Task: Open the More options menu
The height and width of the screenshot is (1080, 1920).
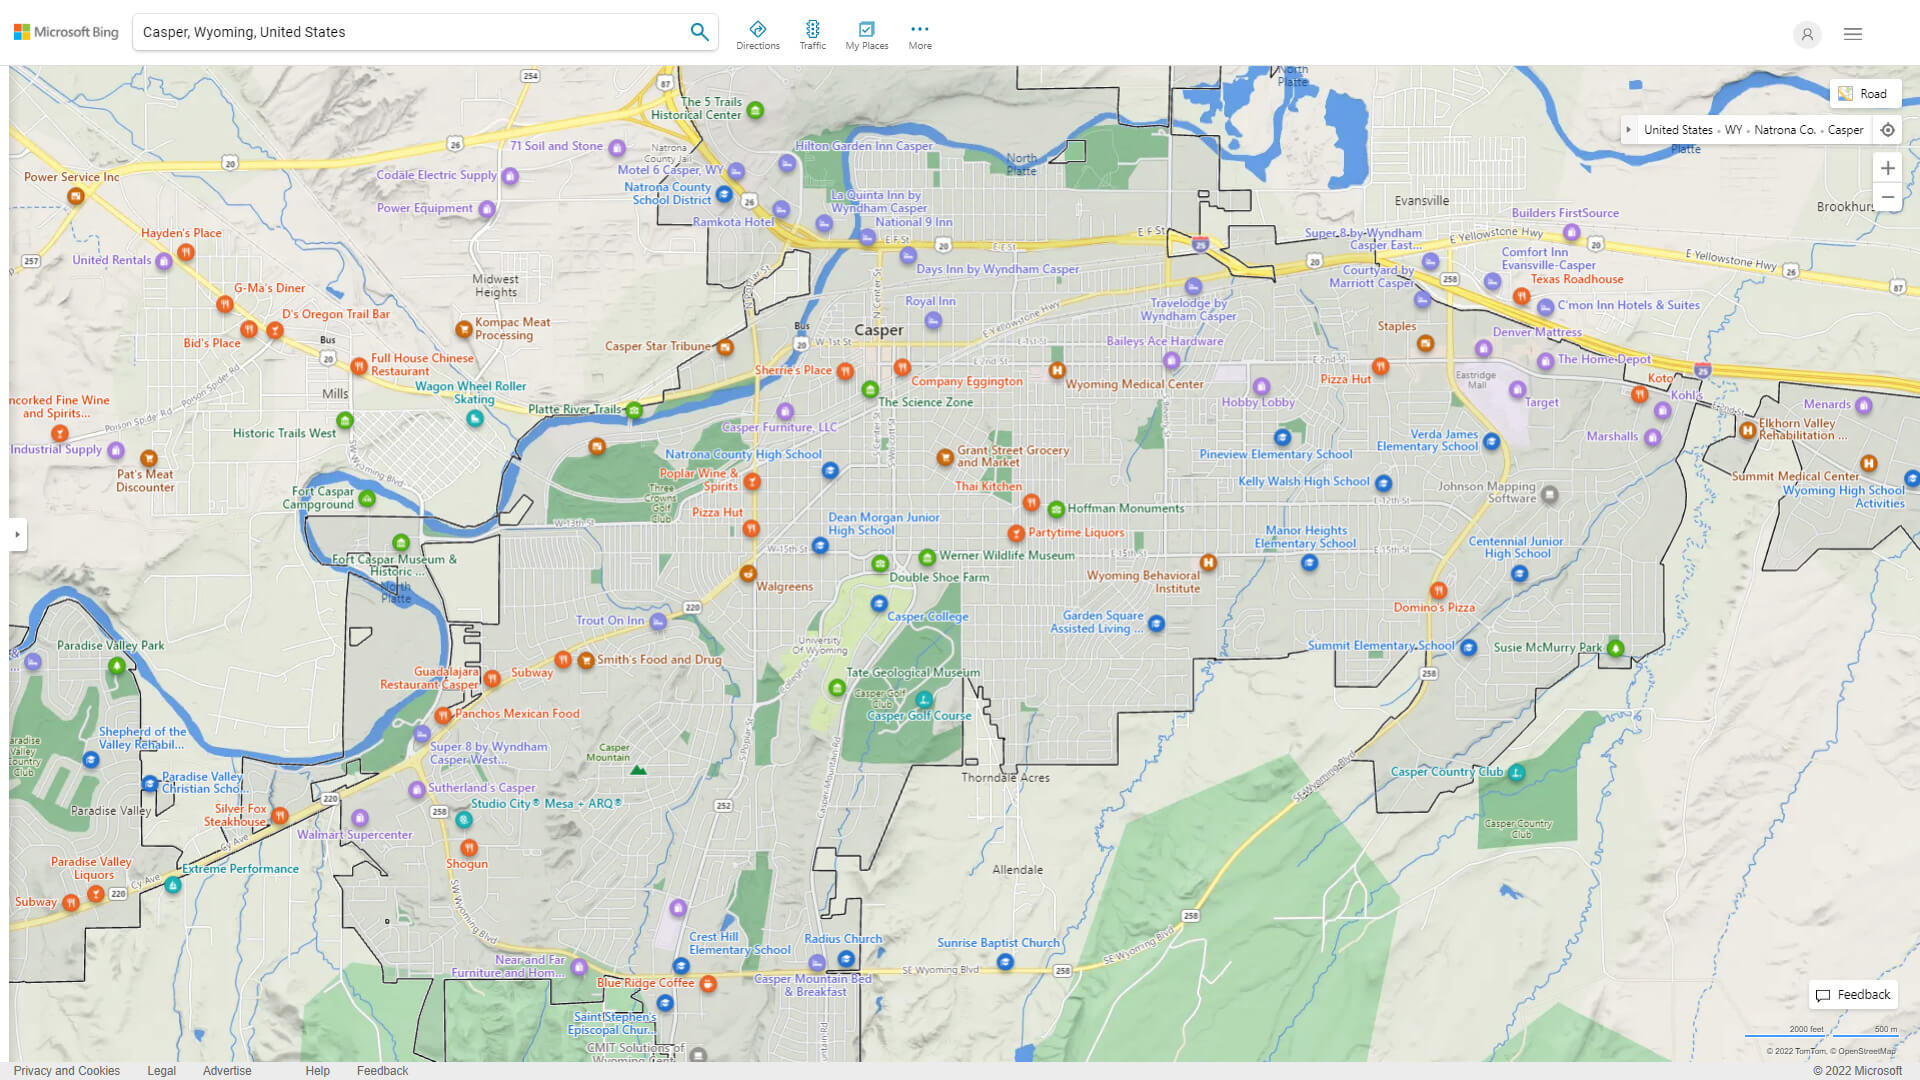Action: (x=919, y=35)
